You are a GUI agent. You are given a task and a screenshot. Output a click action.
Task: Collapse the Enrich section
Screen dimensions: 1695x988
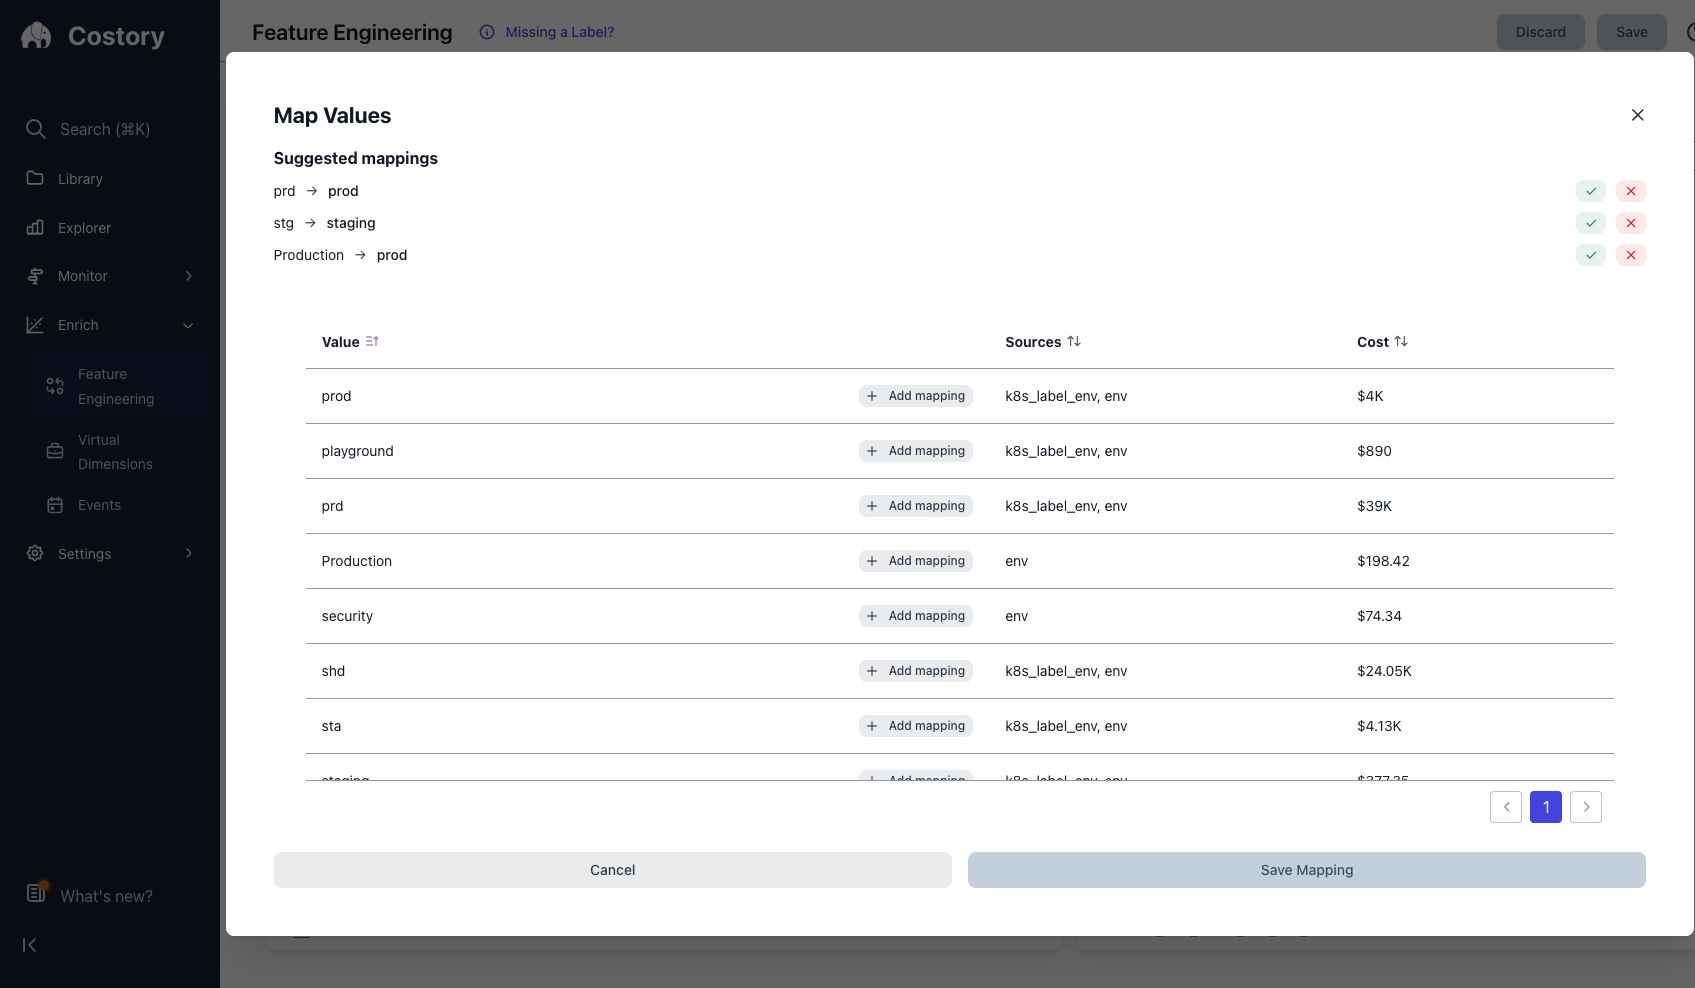click(x=189, y=325)
